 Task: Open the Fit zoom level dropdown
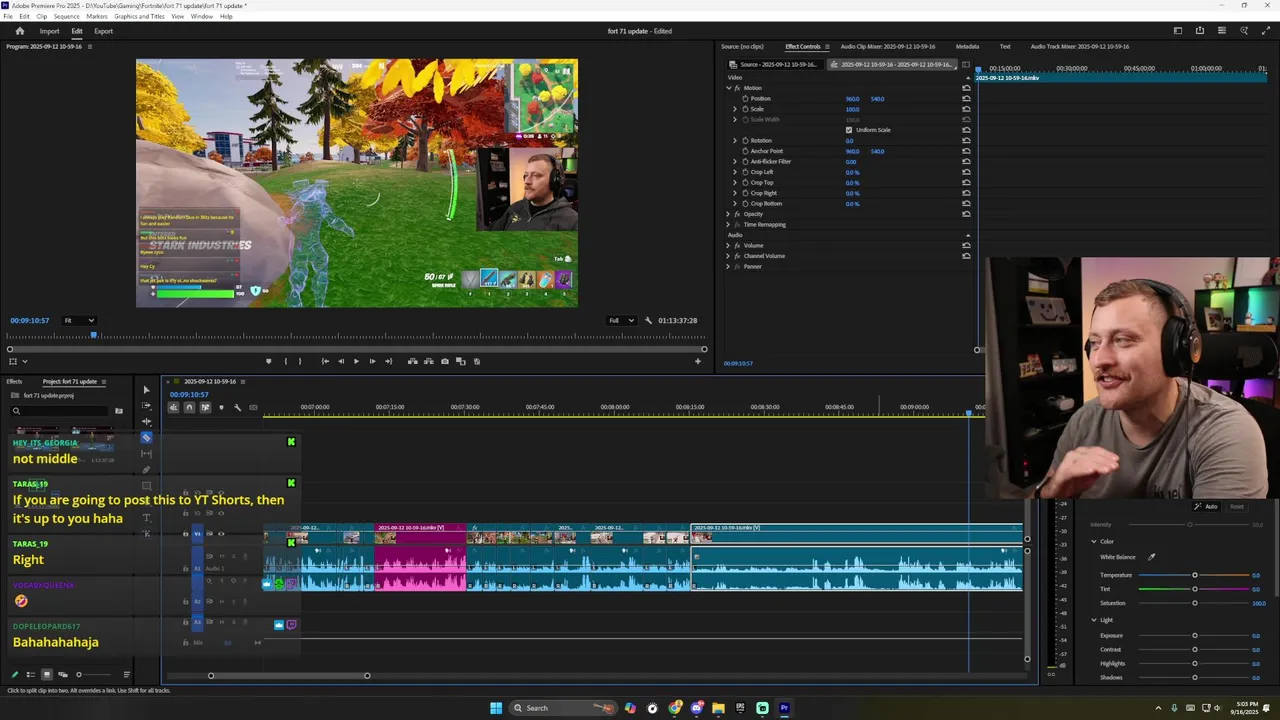coord(79,320)
